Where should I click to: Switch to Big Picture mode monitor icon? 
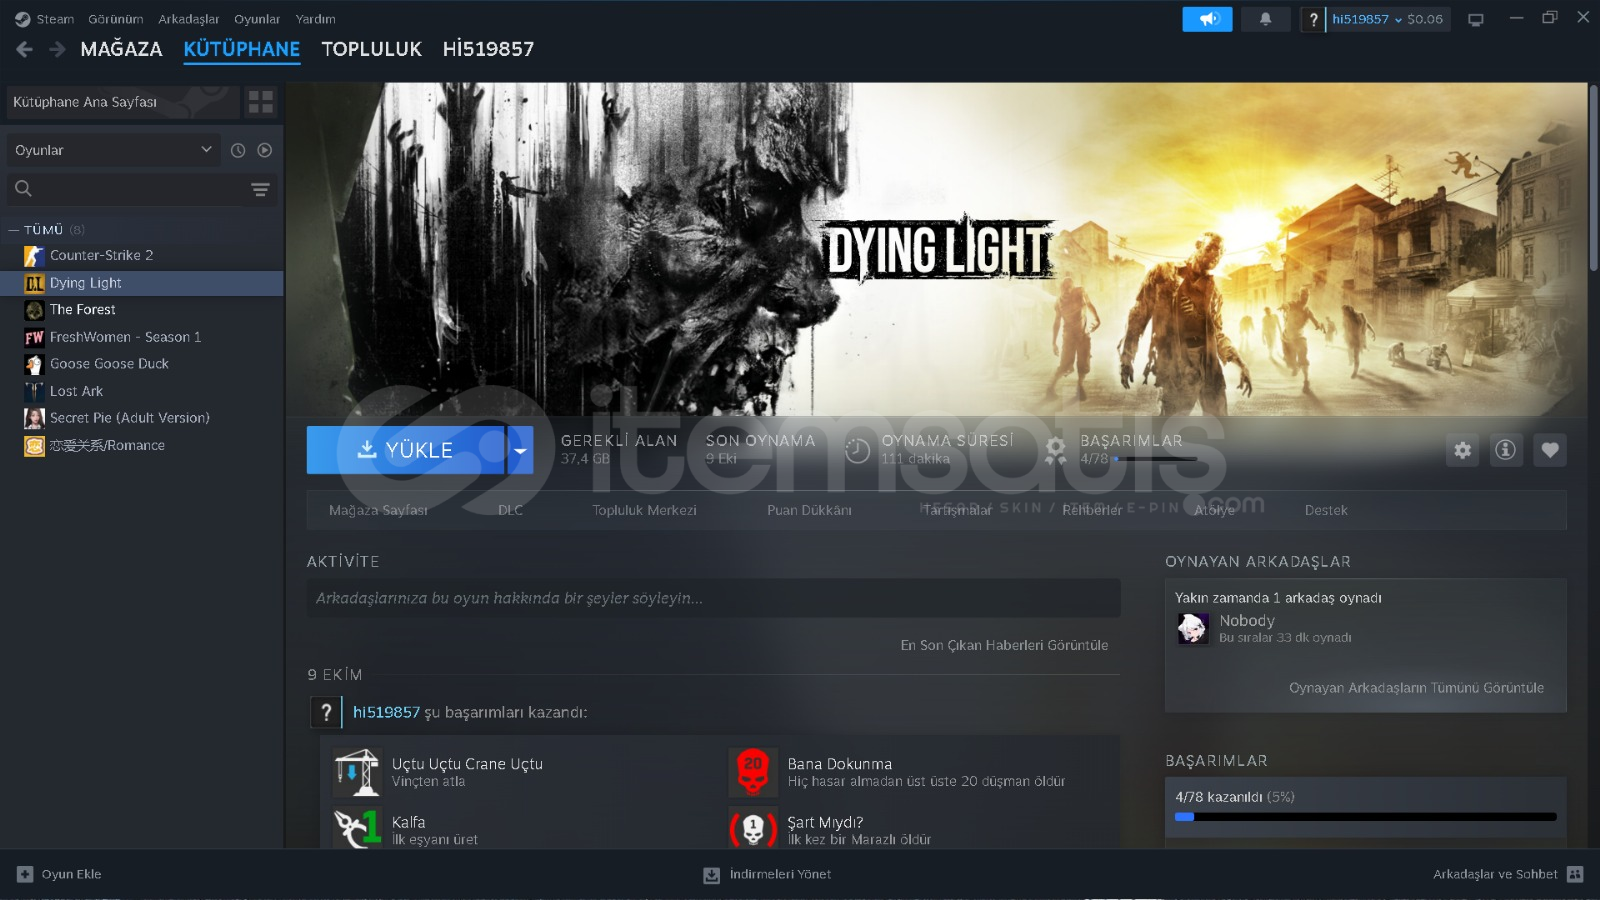(1475, 19)
